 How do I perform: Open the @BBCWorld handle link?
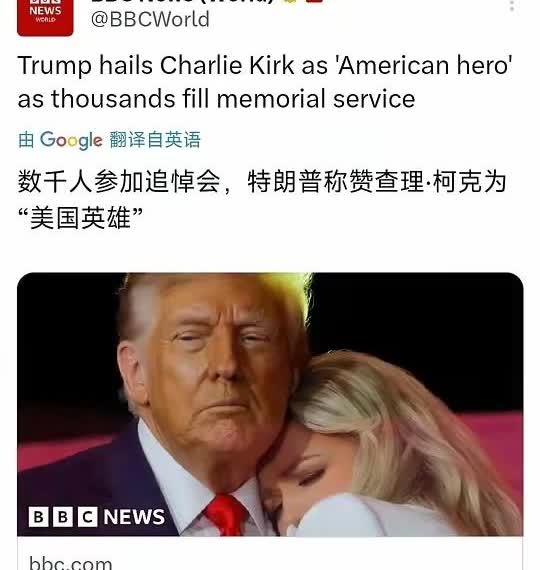click(x=150, y=19)
